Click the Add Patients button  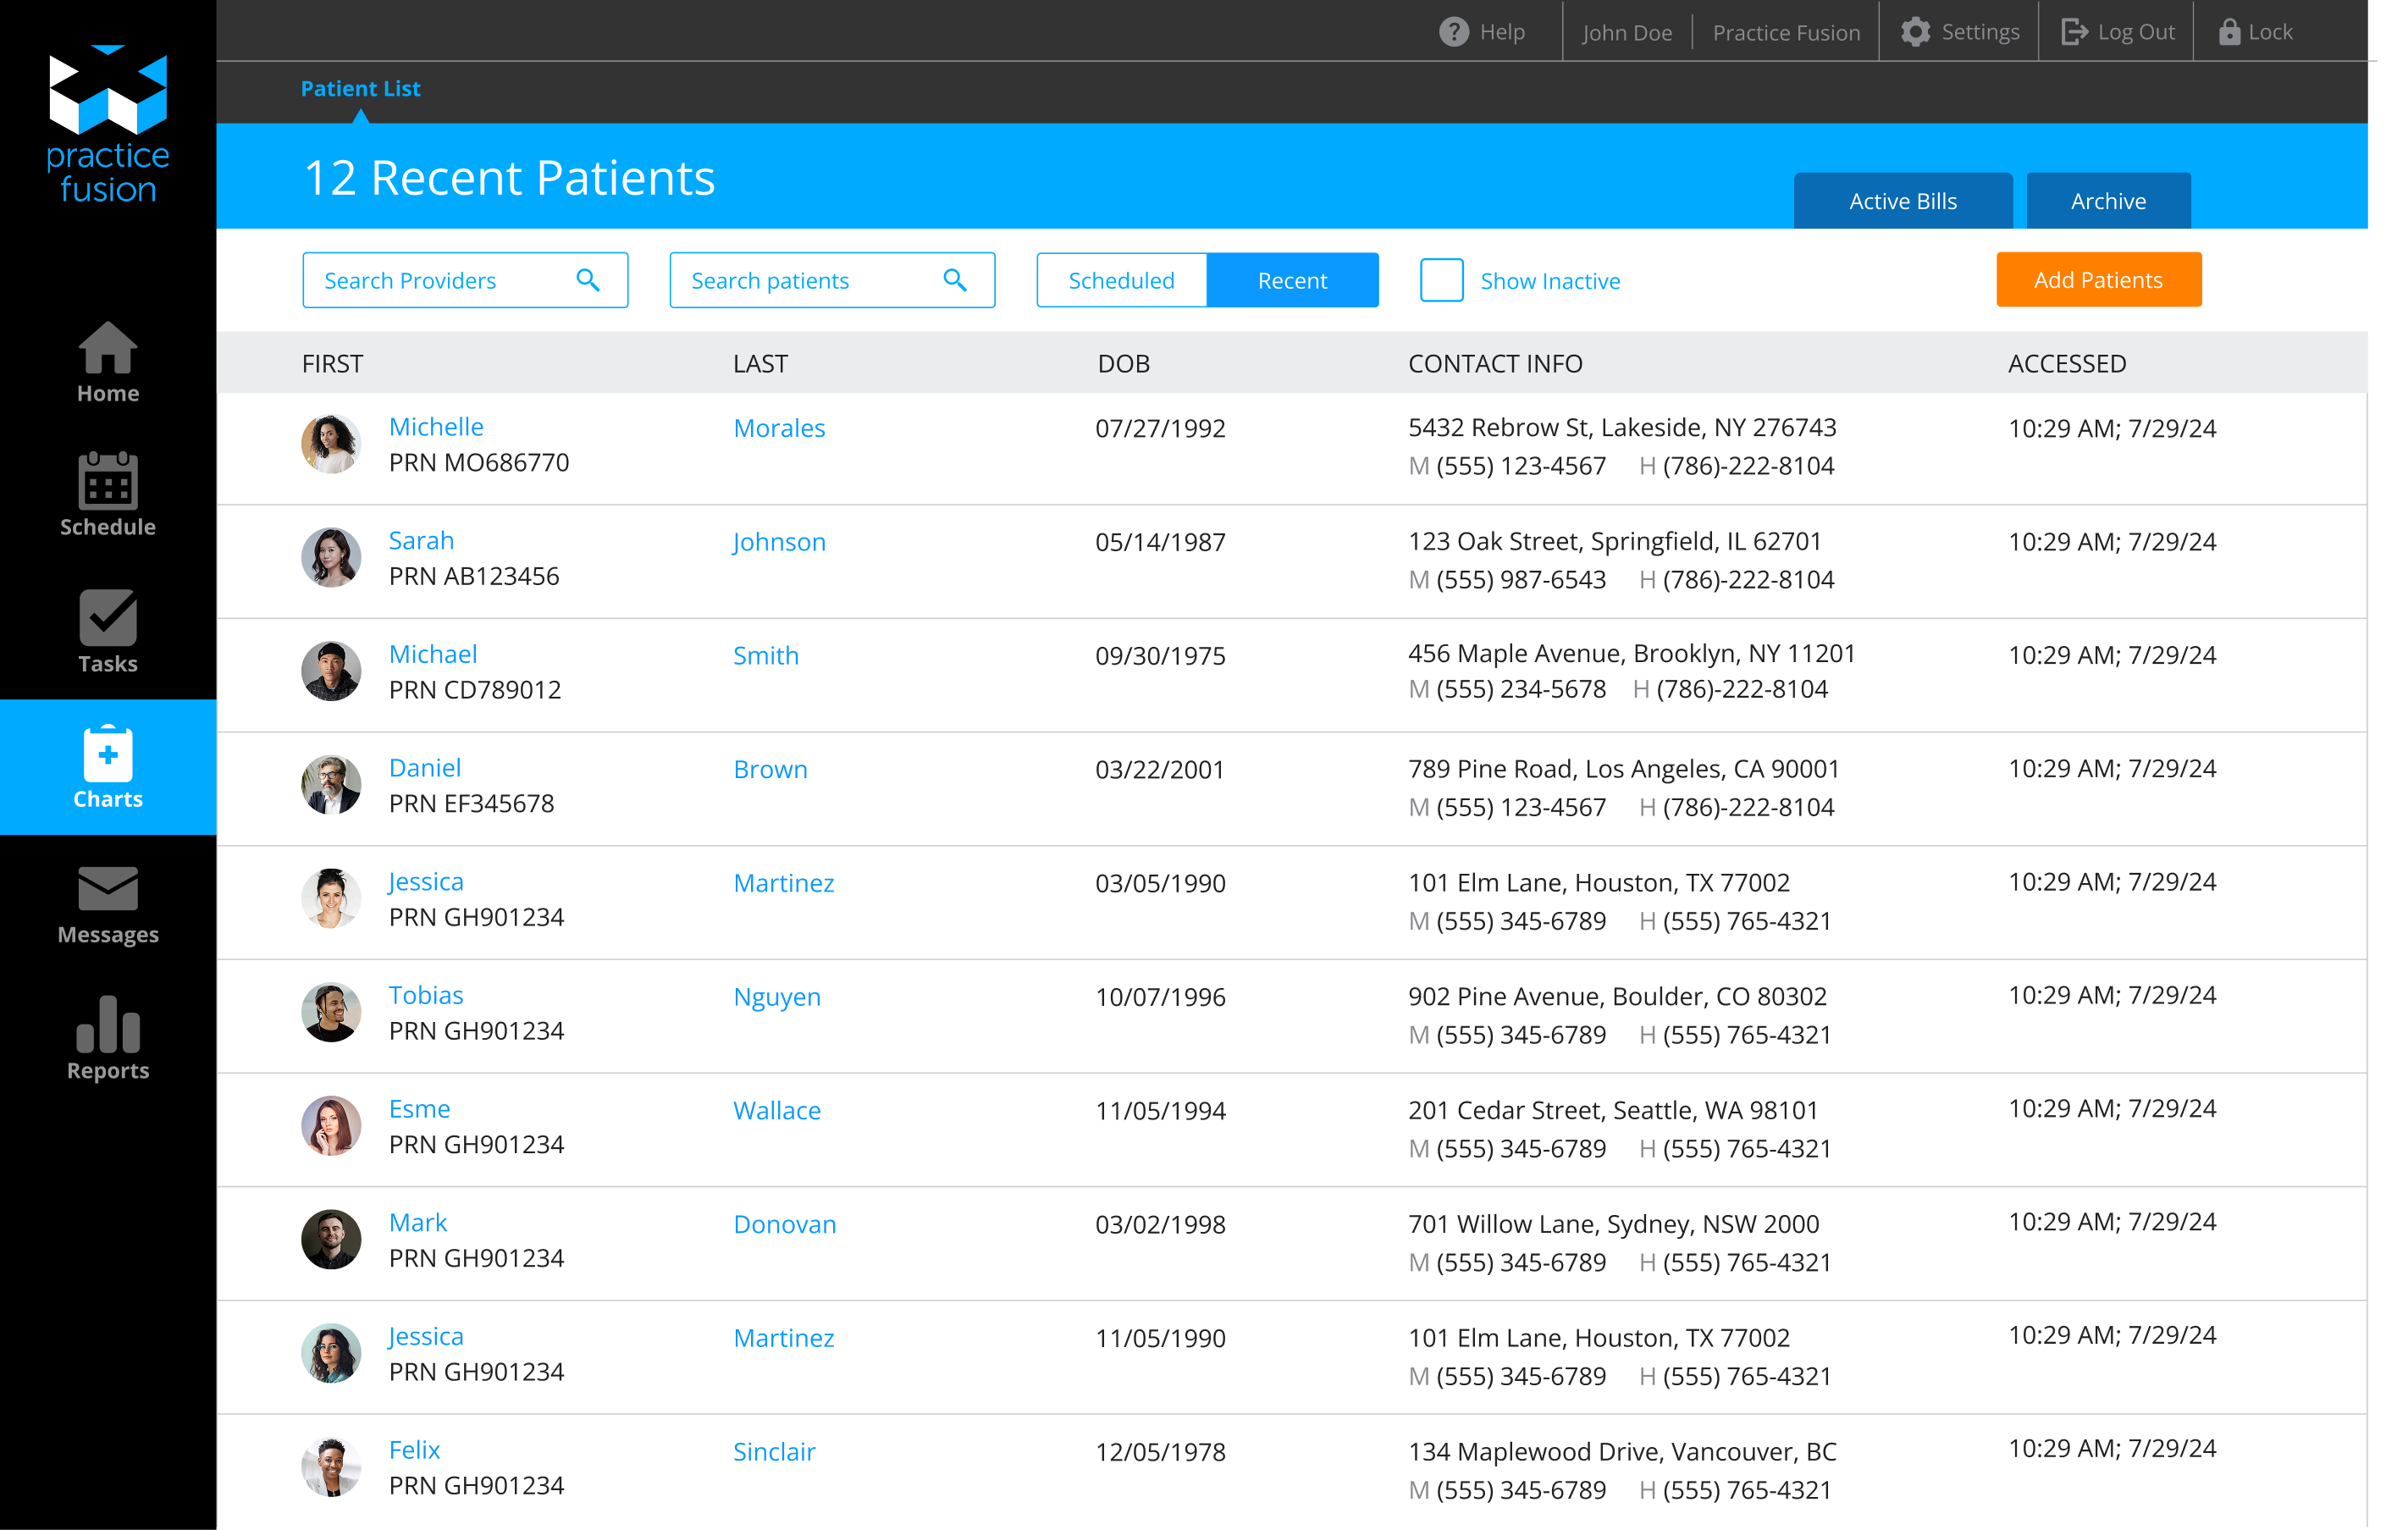click(2098, 280)
